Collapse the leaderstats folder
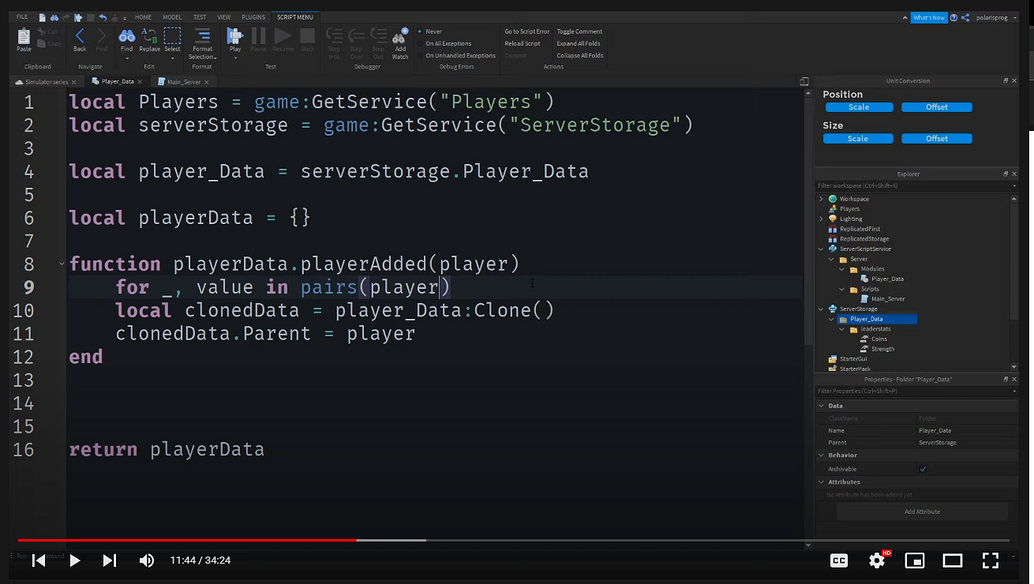 point(842,329)
